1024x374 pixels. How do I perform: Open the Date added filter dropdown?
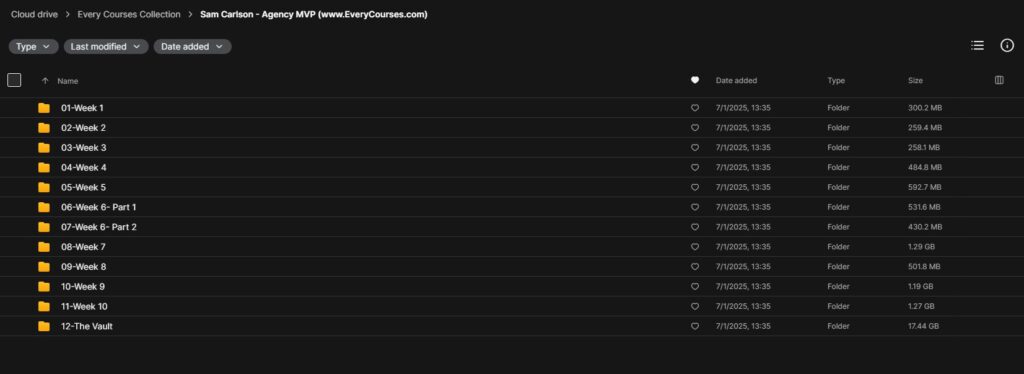tap(192, 46)
